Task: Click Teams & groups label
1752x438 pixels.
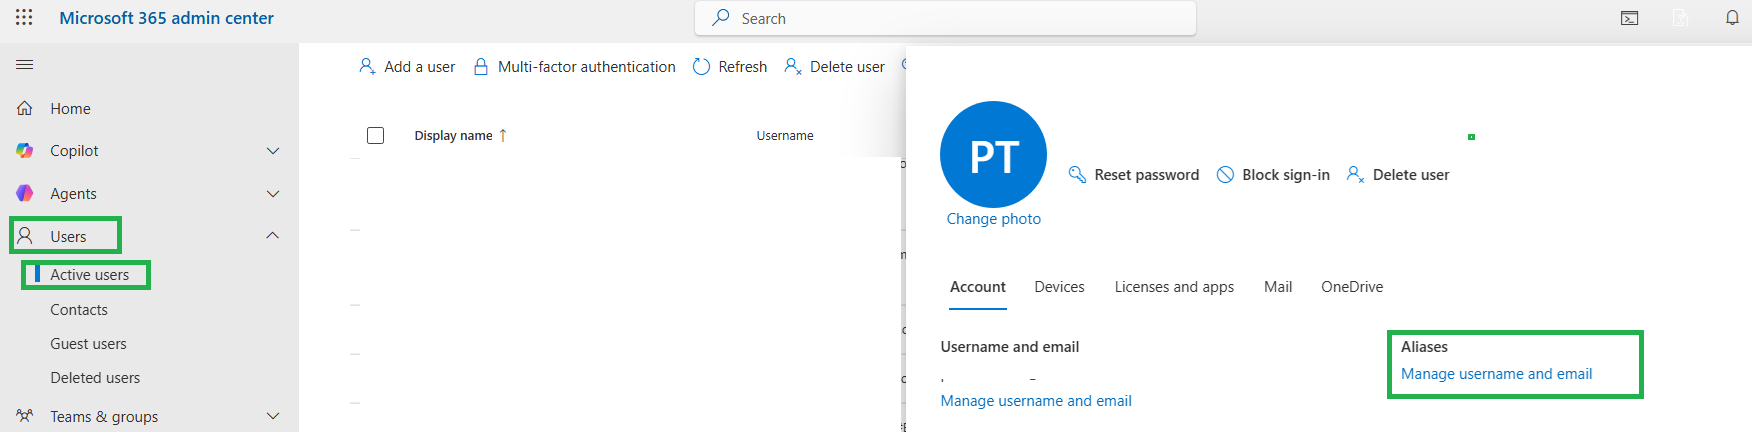Action: click(x=104, y=416)
